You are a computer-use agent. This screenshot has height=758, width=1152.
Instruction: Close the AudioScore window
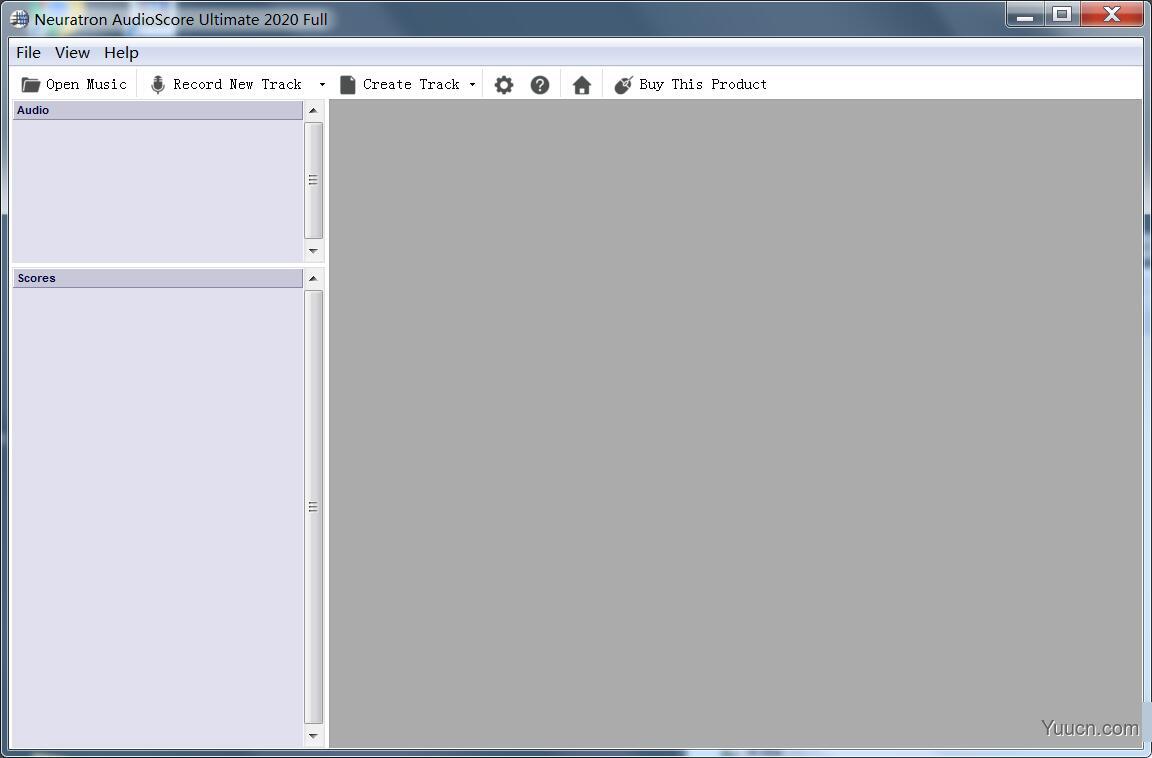[1112, 15]
